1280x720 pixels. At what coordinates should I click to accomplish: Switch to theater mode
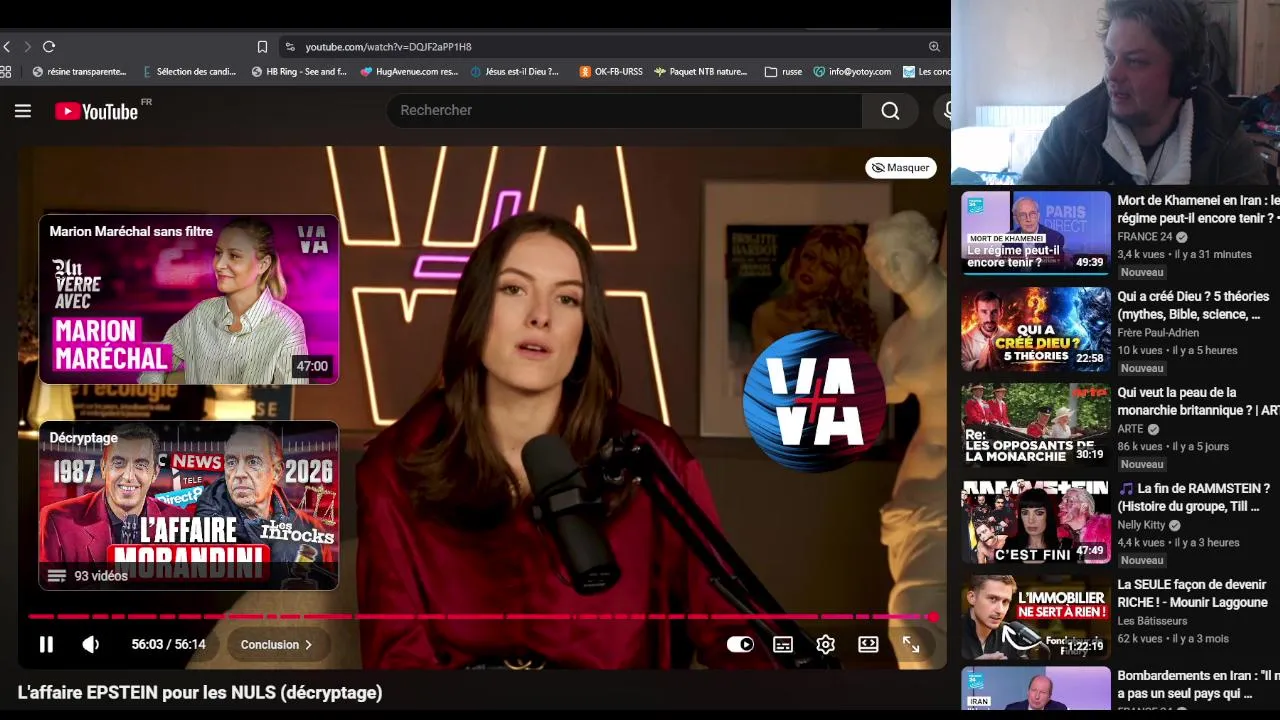868,645
